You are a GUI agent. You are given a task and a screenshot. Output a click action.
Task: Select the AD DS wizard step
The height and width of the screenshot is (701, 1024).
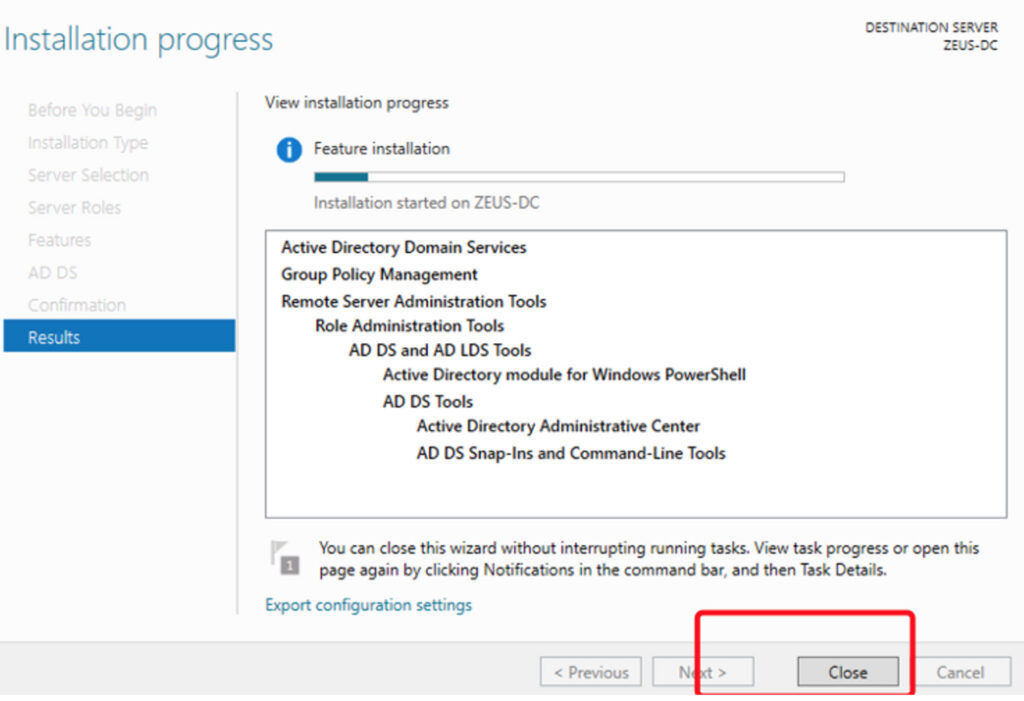[x=52, y=273]
